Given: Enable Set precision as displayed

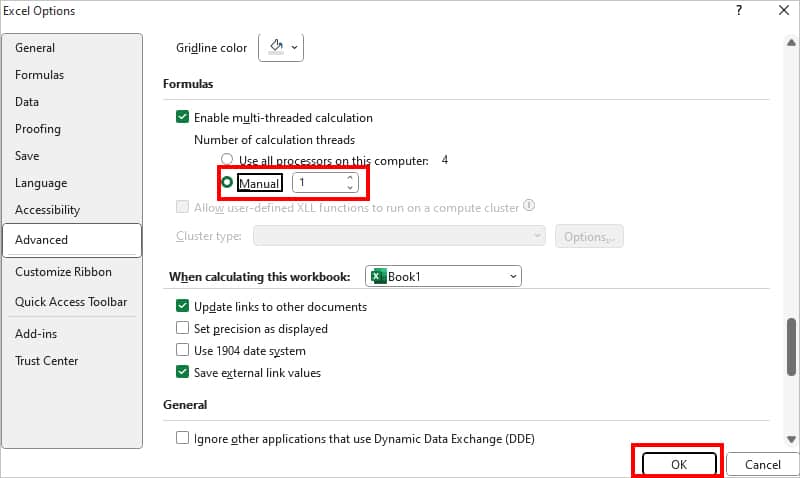Looking at the screenshot, I should click(182, 328).
